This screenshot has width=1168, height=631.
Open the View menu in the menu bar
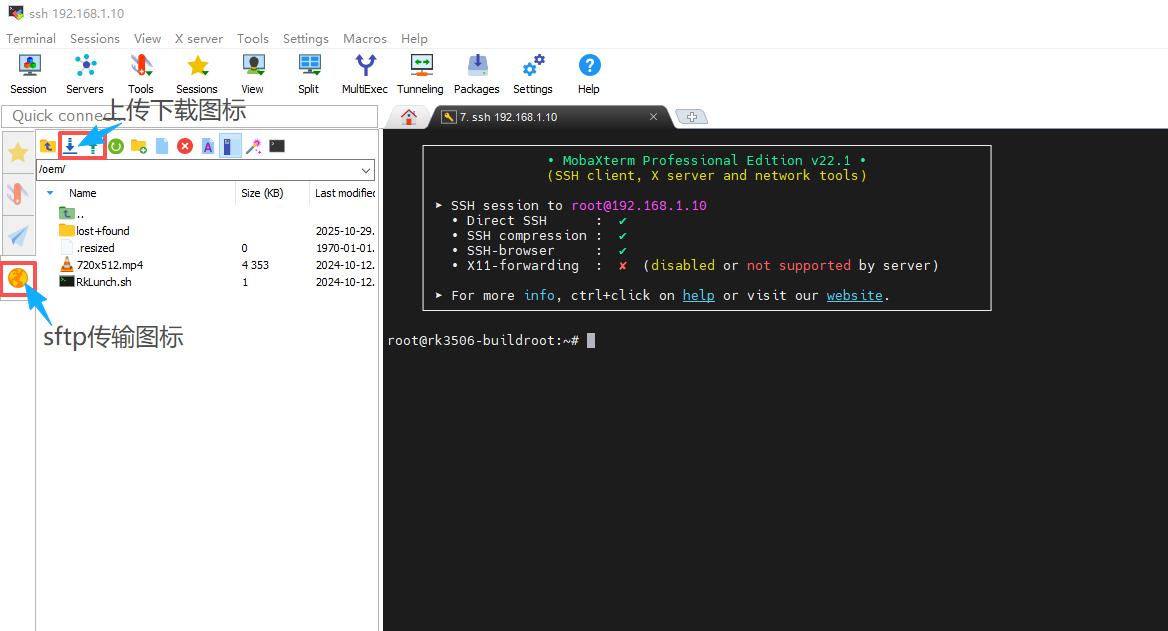[x=147, y=39]
